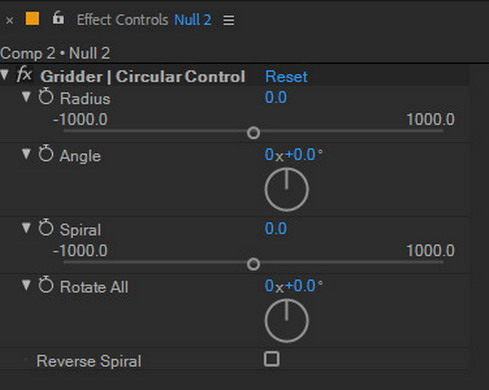Viewport: 489px width, 390px height.
Task: Toggle the Radius stopwatch keyframe icon
Action: 46,97
